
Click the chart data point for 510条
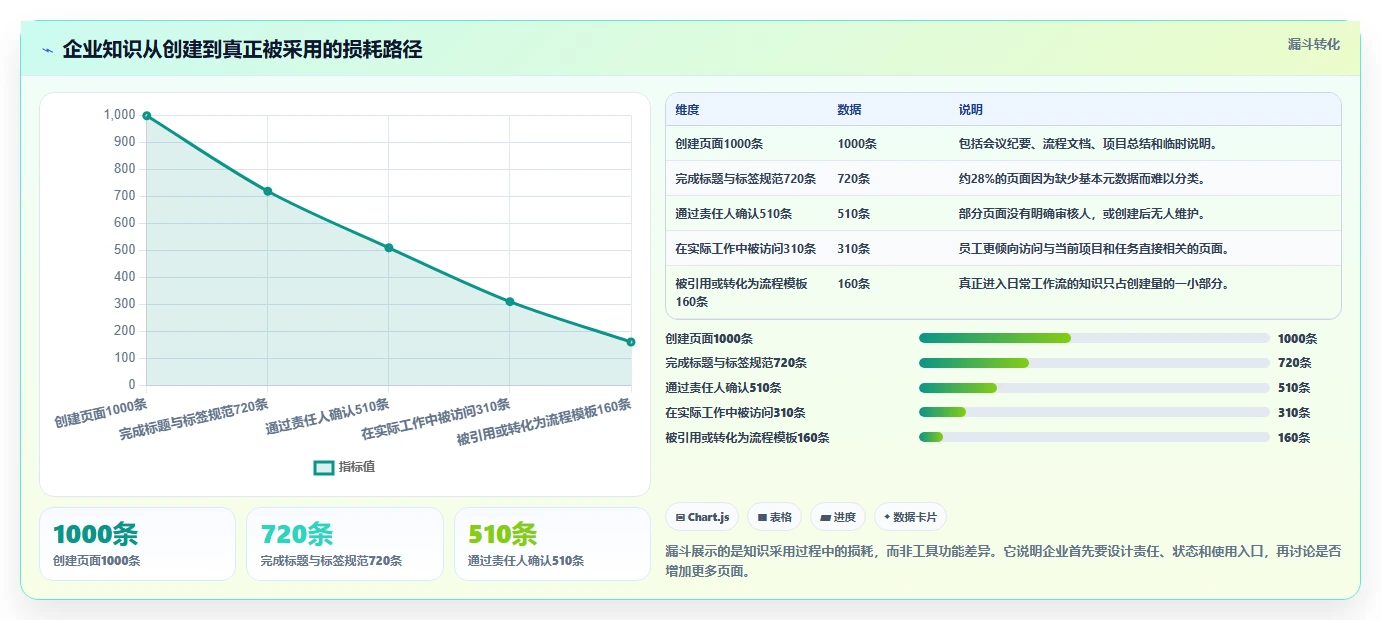[389, 248]
